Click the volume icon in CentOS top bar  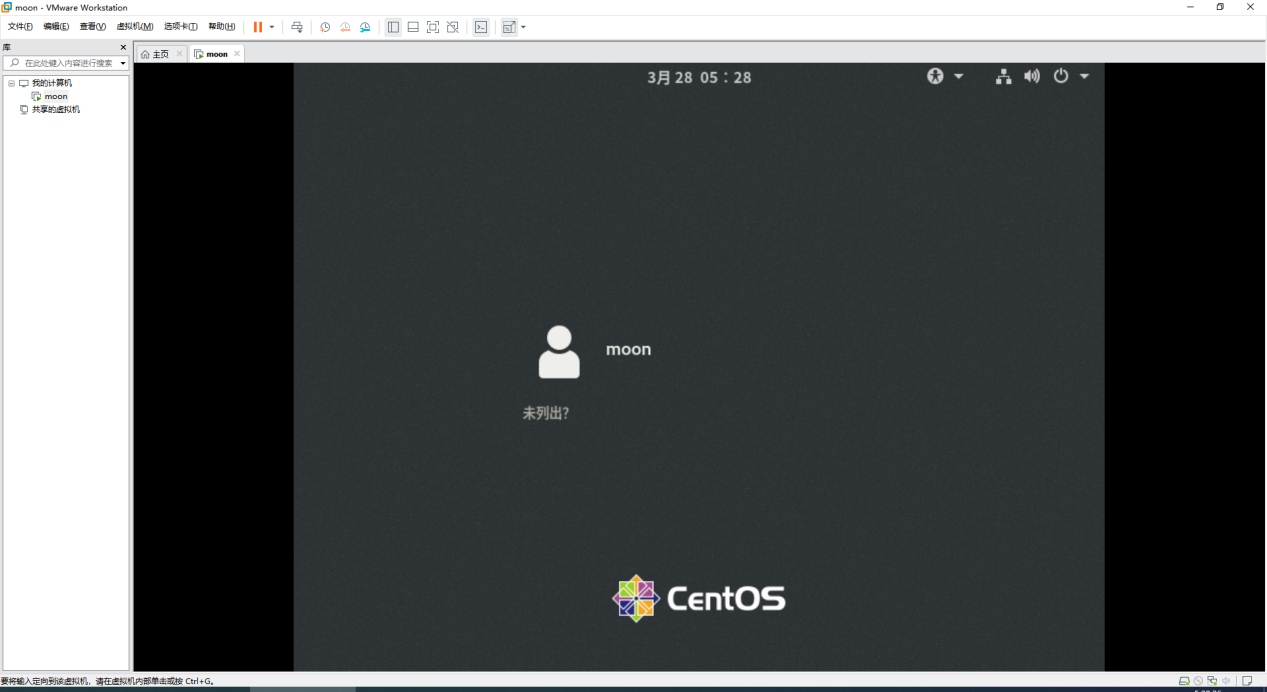(x=1032, y=76)
